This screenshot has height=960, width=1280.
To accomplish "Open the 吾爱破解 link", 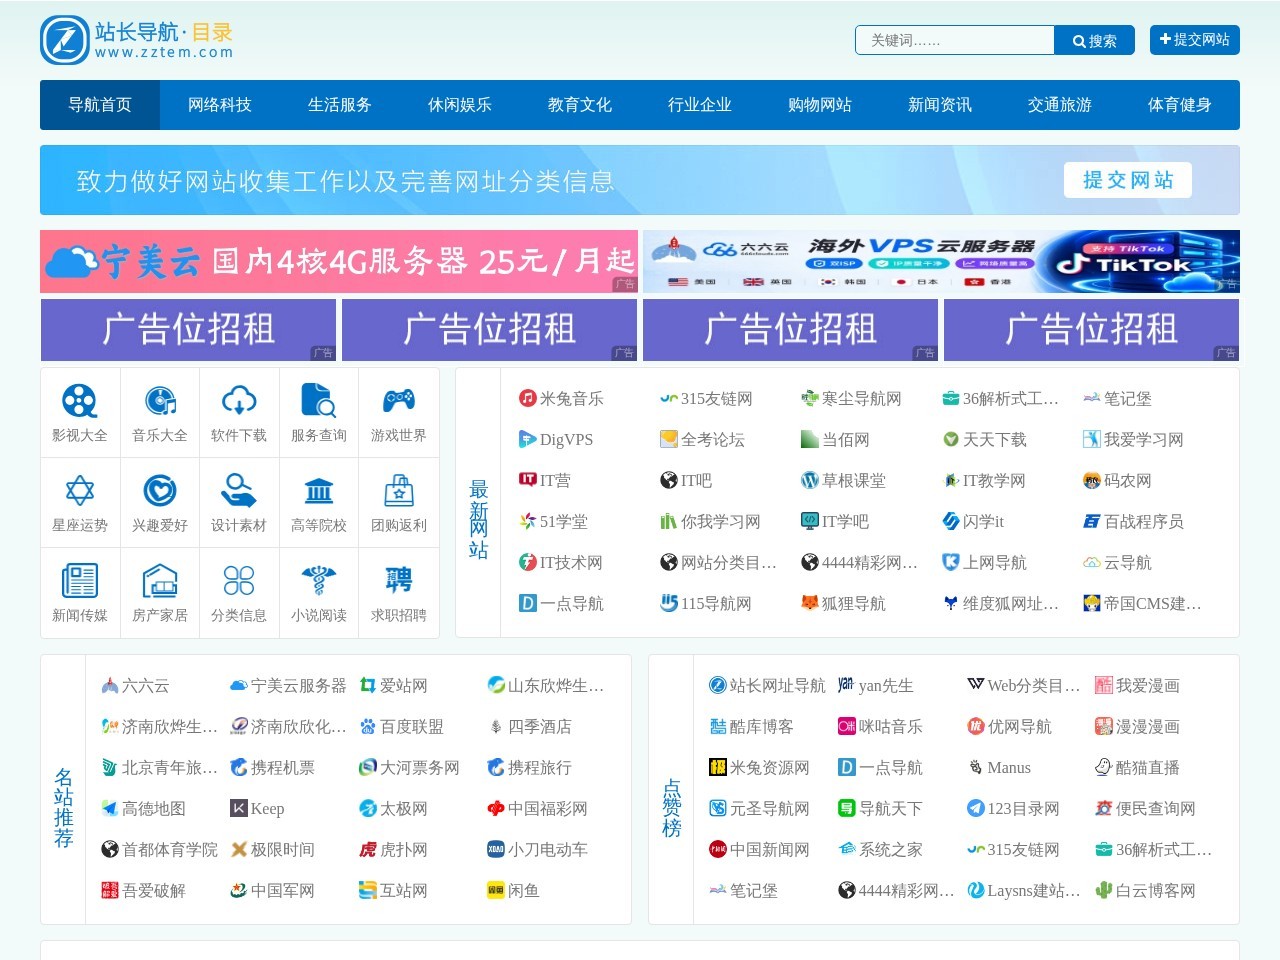I will click(x=153, y=890).
